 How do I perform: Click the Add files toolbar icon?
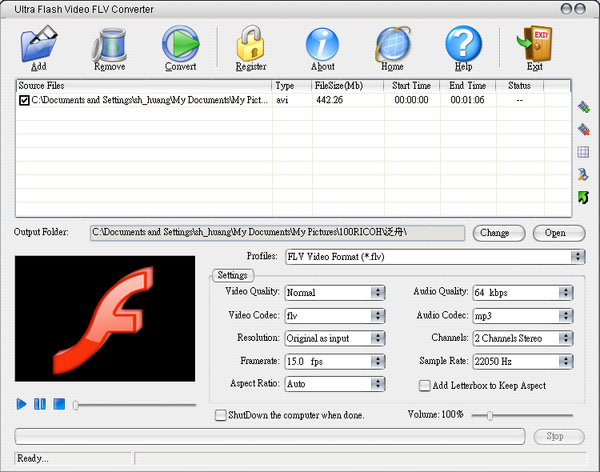(39, 44)
